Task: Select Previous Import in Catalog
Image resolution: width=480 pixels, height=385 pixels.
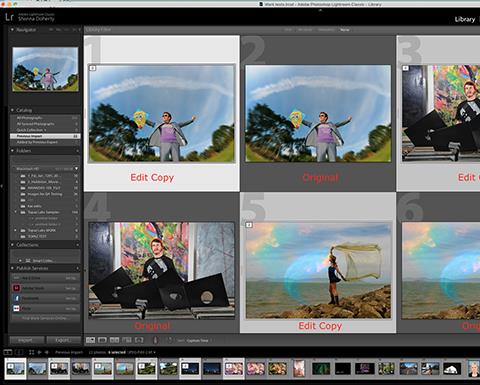Action: point(45,136)
